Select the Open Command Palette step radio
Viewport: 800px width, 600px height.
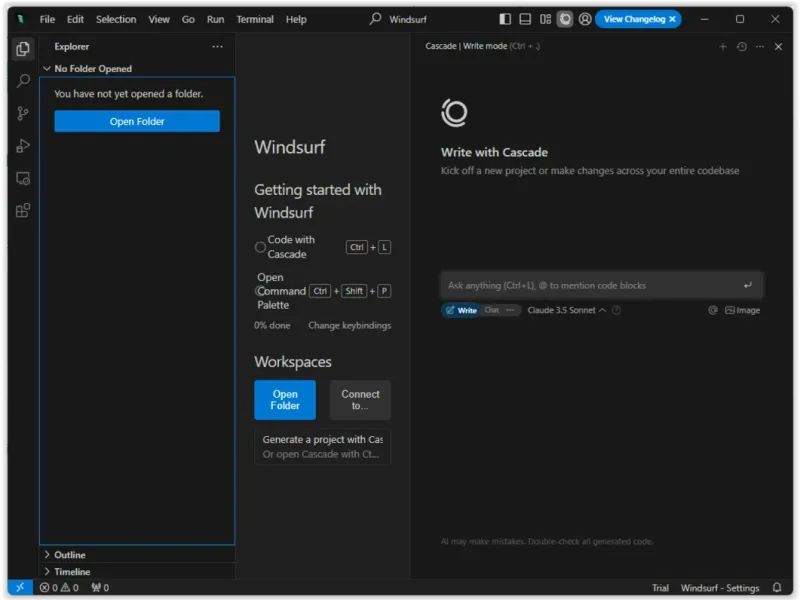click(x=260, y=291)
